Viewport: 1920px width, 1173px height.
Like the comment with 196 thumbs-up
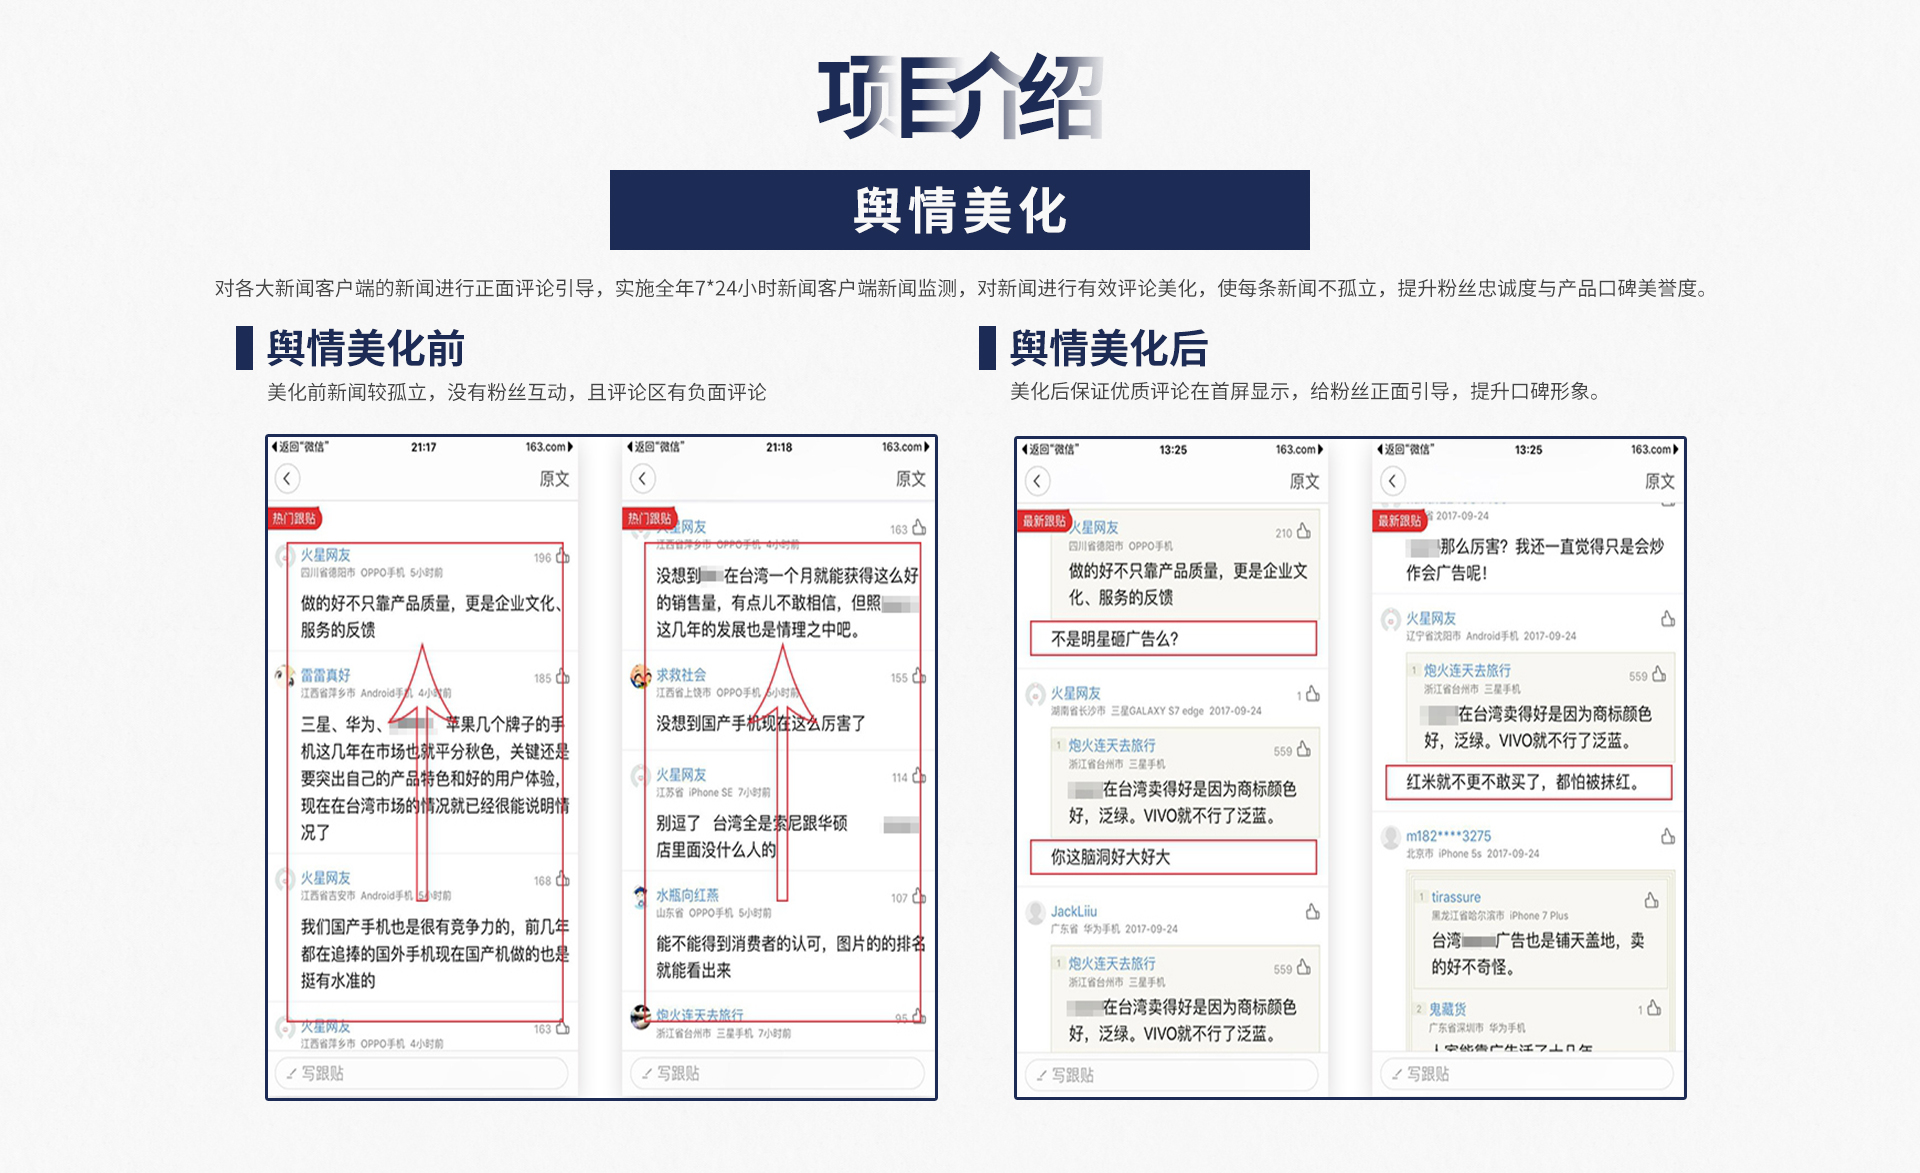tap(562, 556)
